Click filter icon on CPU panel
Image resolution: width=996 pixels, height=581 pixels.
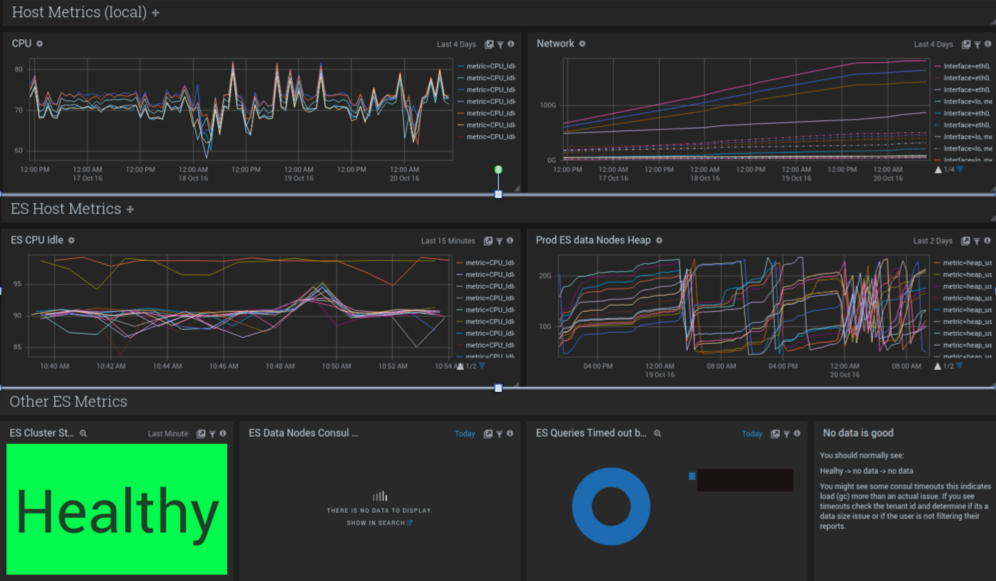coord(500,44)
